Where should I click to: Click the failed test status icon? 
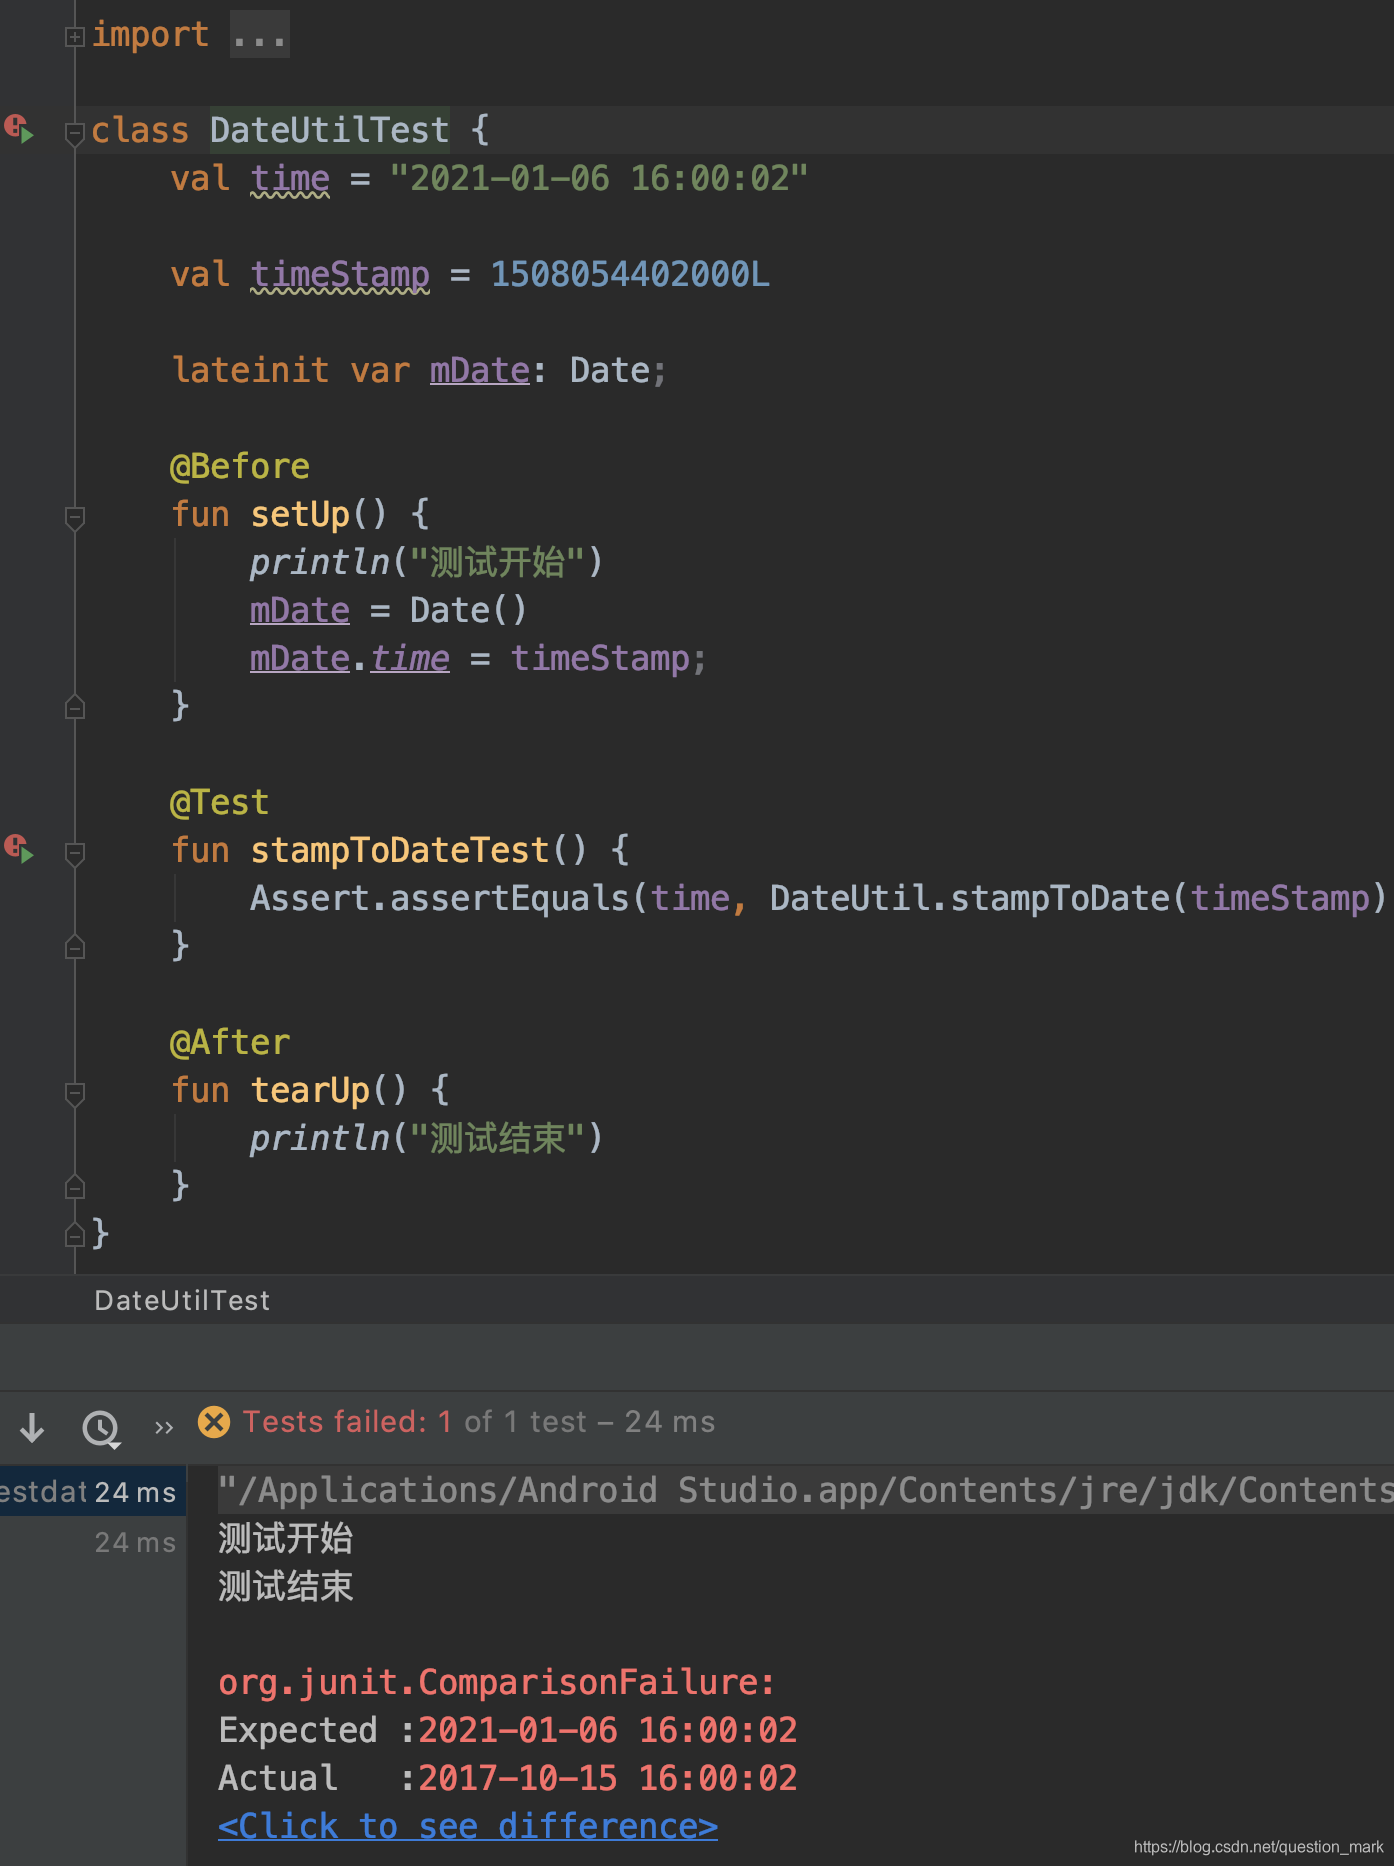pos(214,1421)
